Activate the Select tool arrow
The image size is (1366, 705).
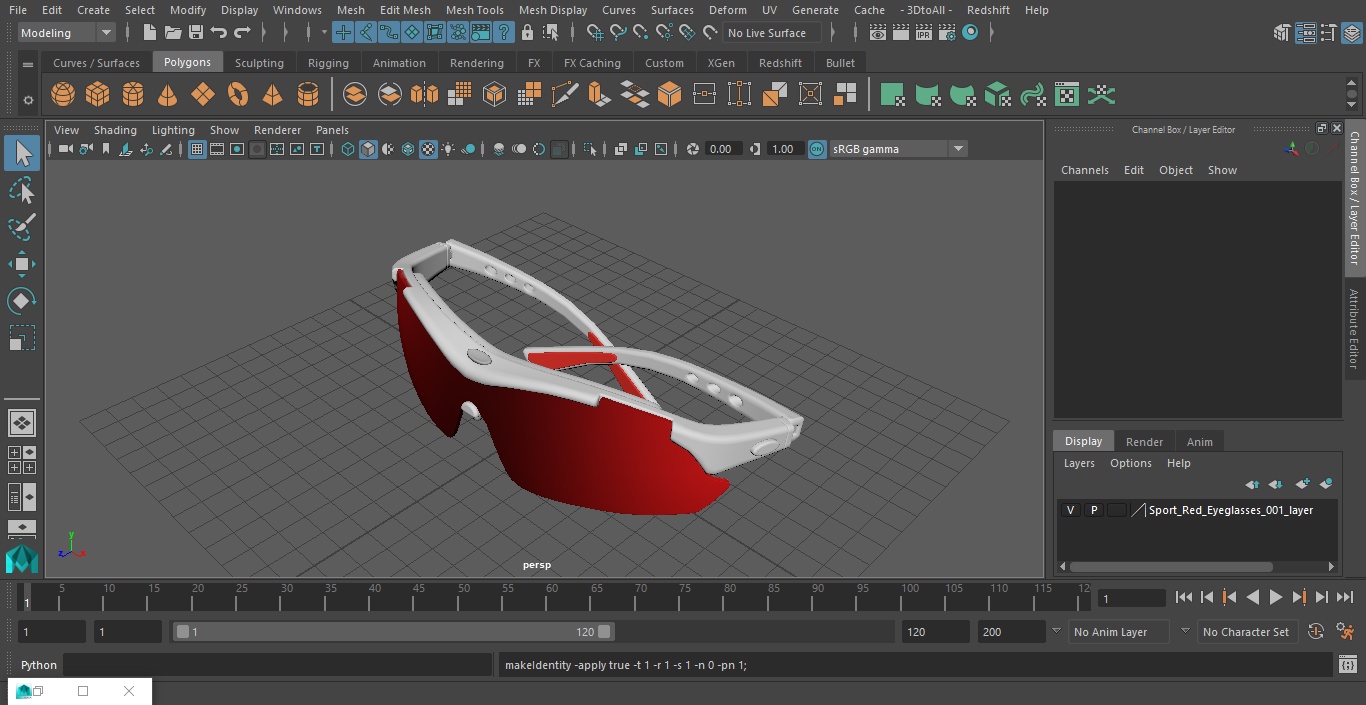coord(22,153)
